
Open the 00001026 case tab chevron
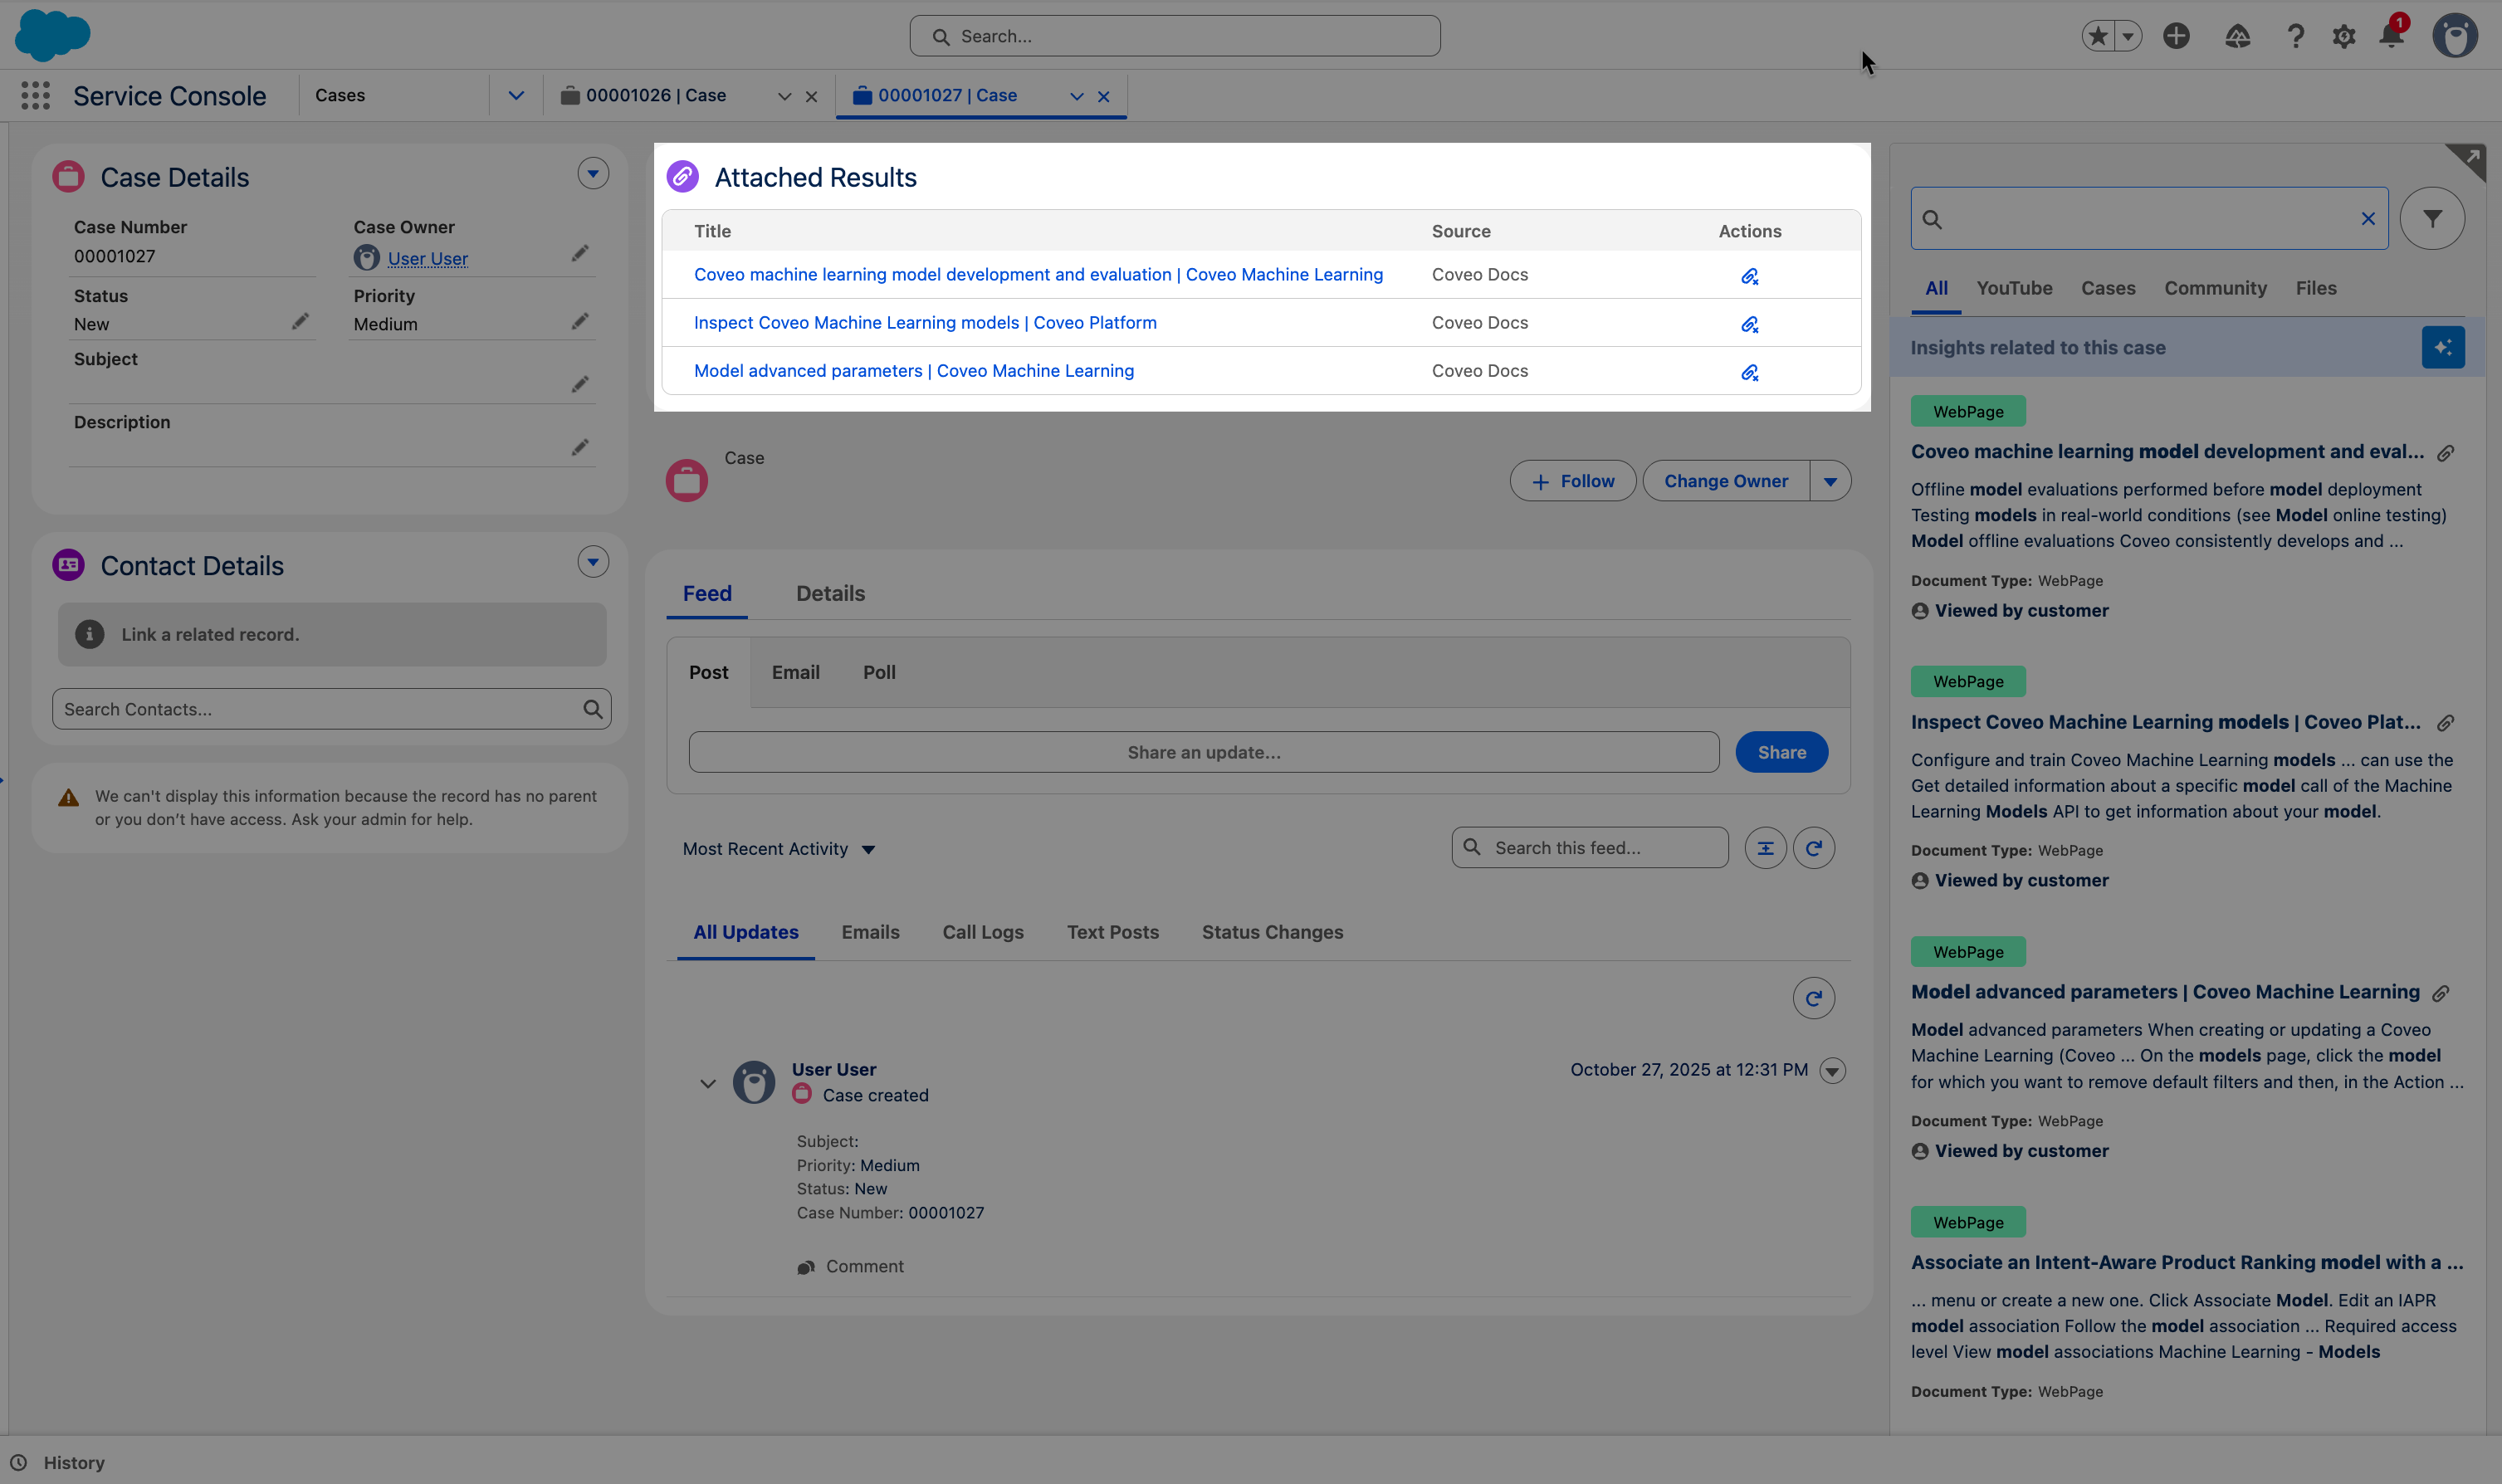click(x=784, y=96)
